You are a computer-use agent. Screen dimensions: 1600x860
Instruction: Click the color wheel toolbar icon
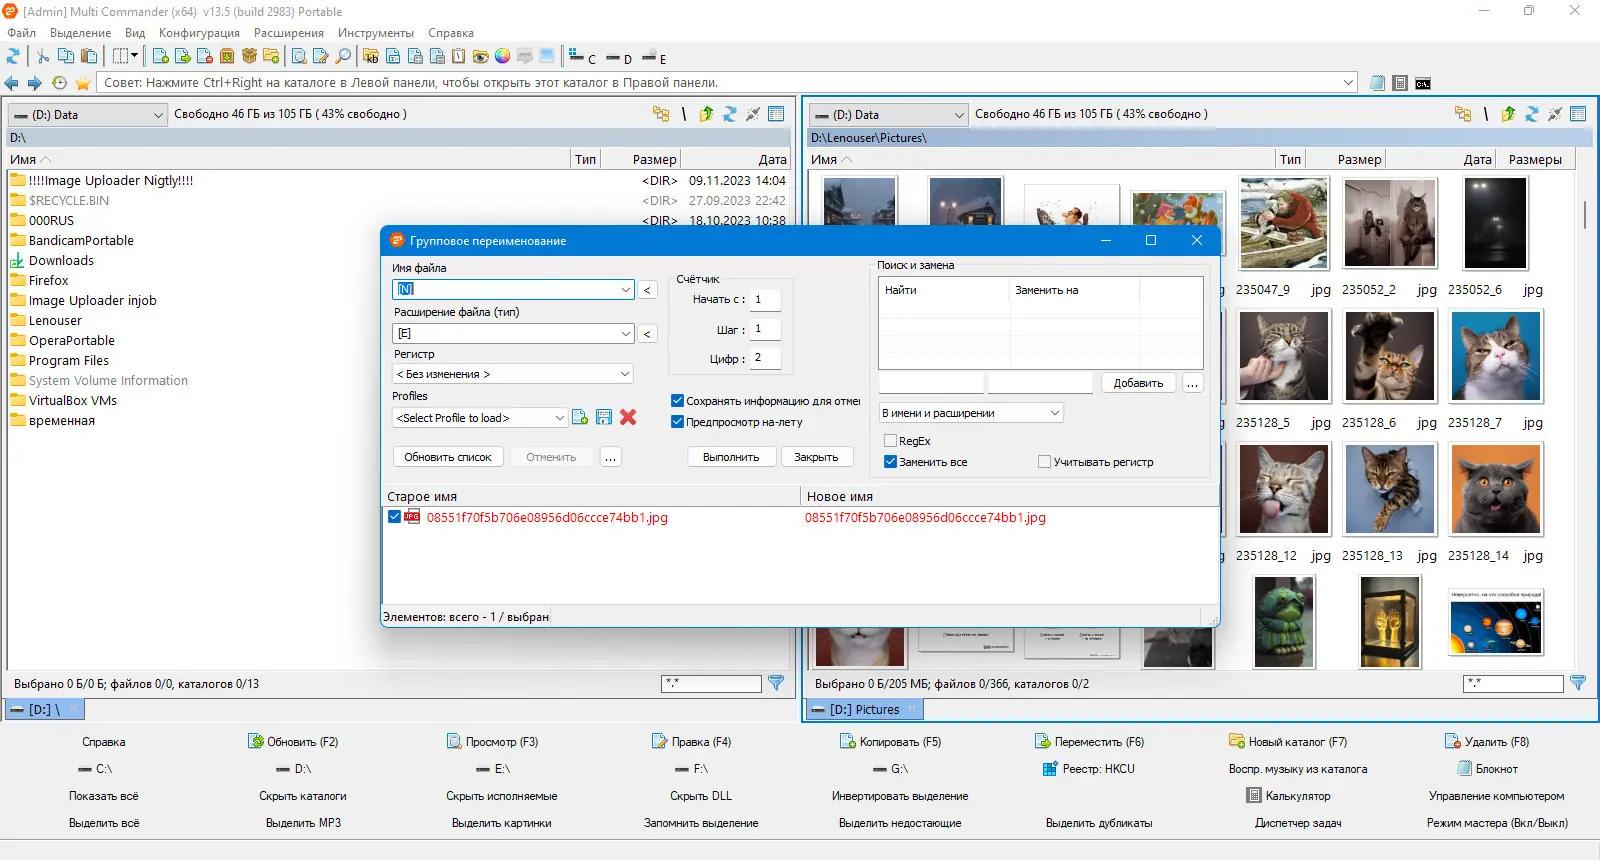tap(503, 57)
